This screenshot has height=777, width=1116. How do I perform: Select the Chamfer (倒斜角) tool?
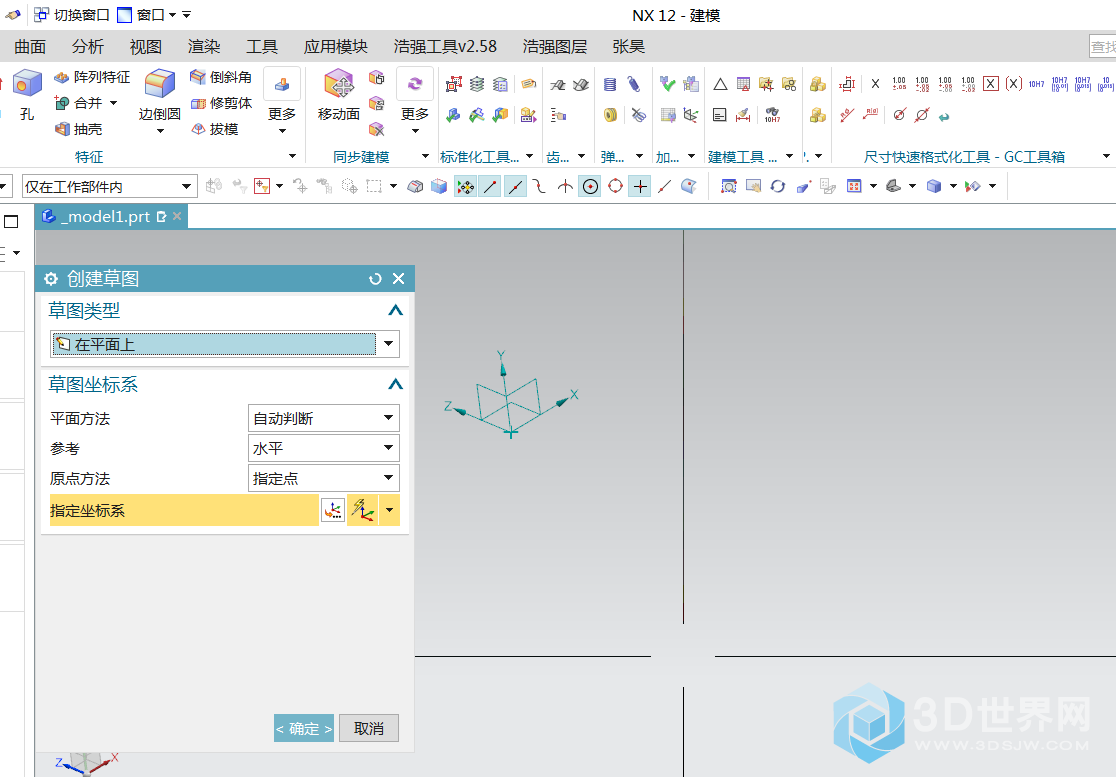(221, 77)
